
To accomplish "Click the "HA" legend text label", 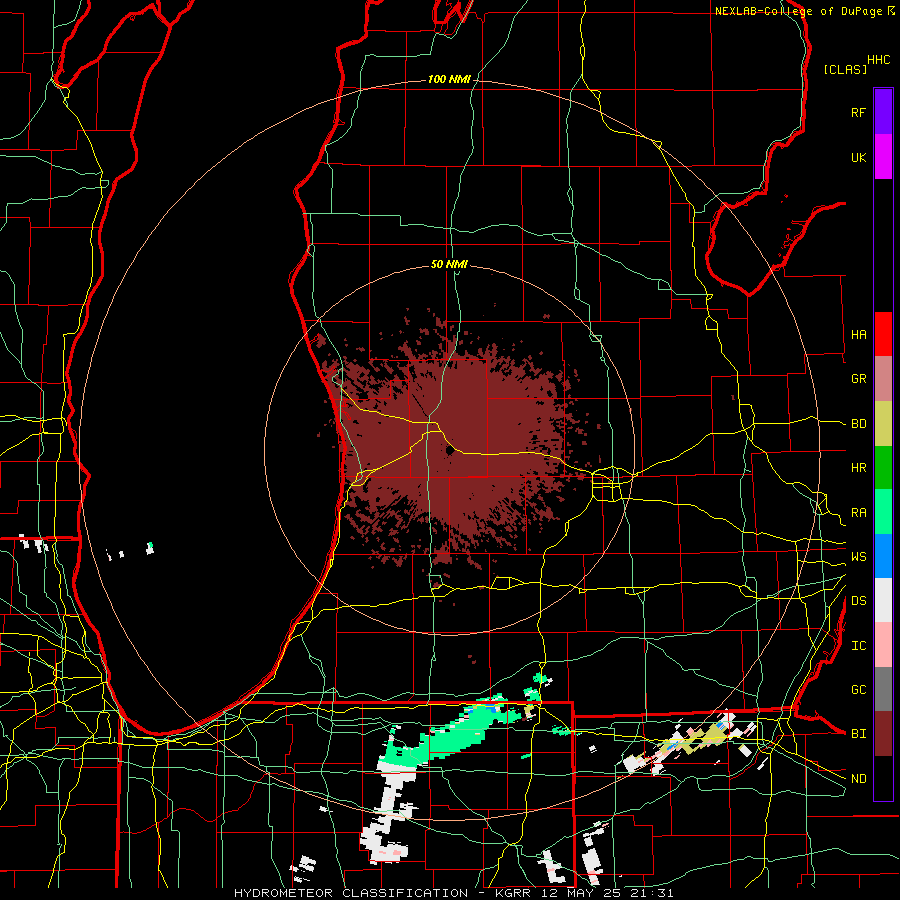I will (859, 334).
